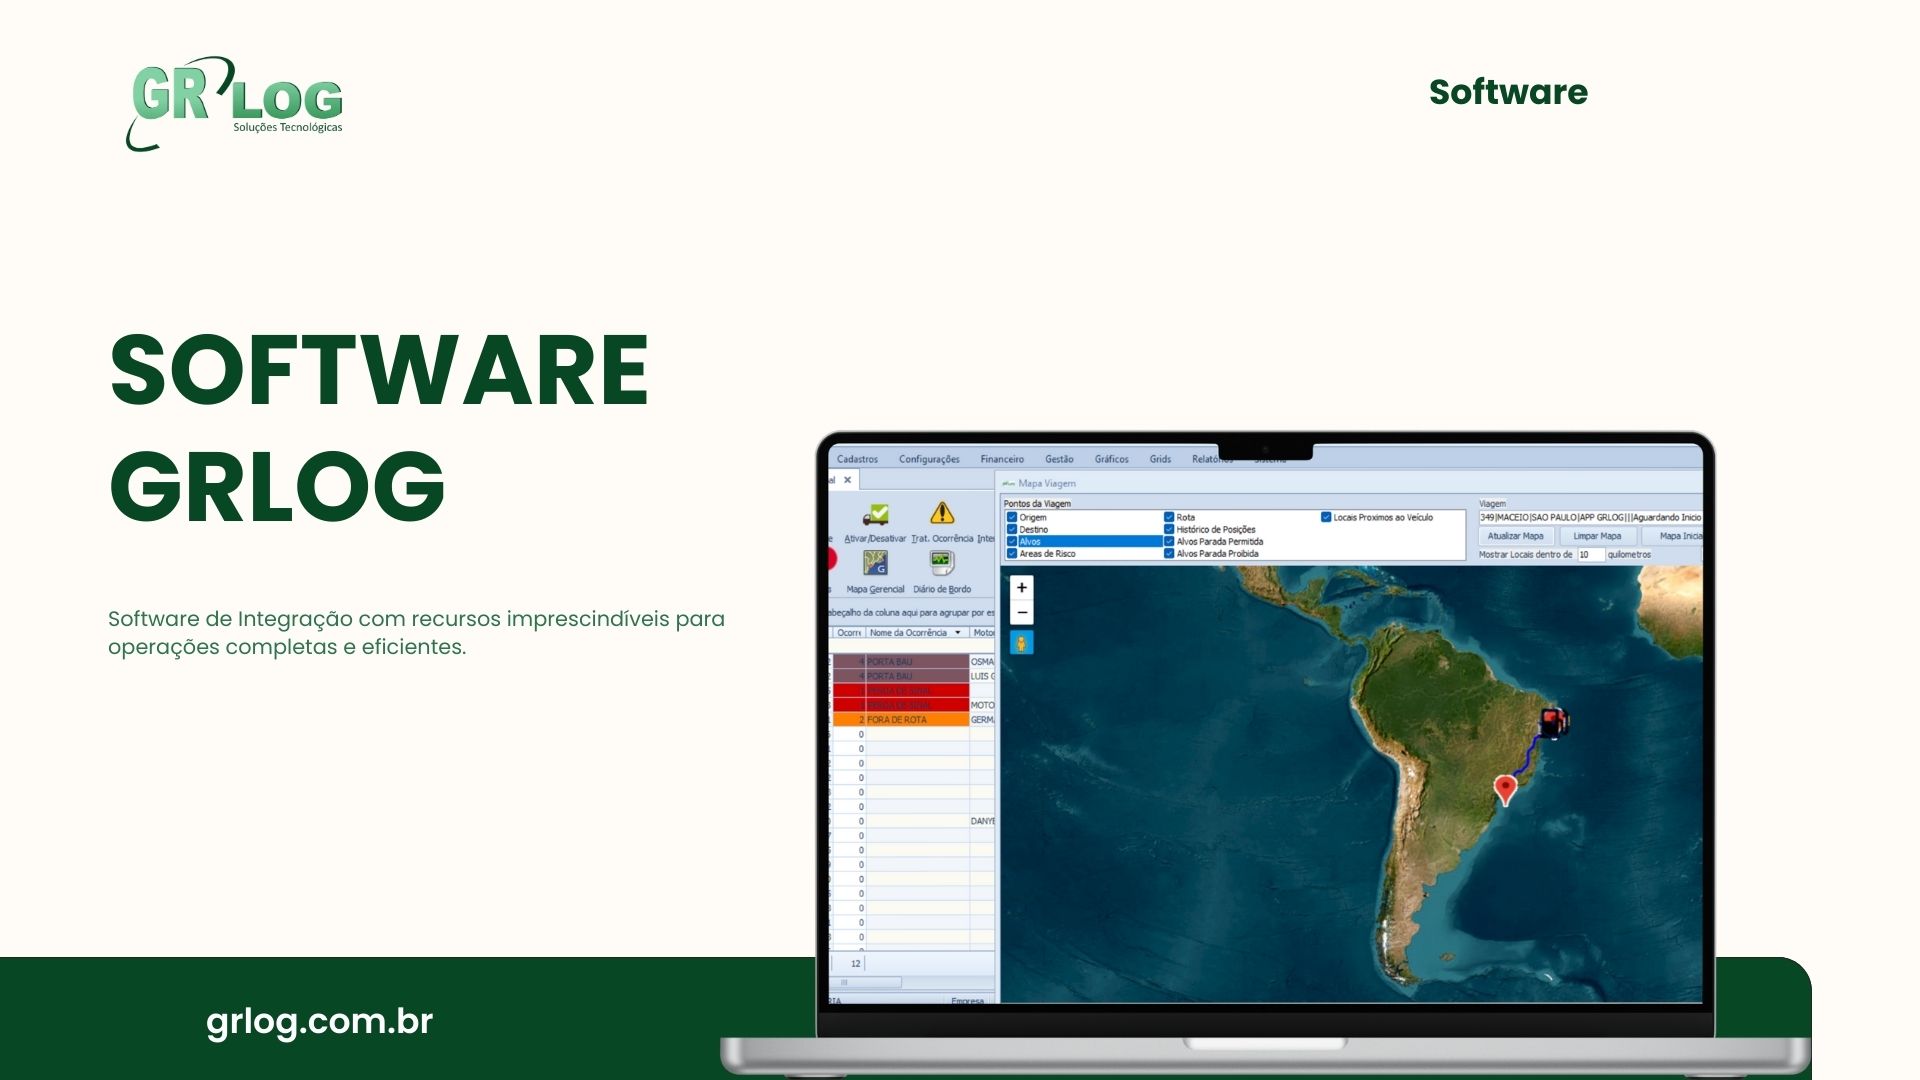The height and width of the screenshot is (1080, 1920).
Task: Click the Limpar Mapa button
Action: 1597,536
